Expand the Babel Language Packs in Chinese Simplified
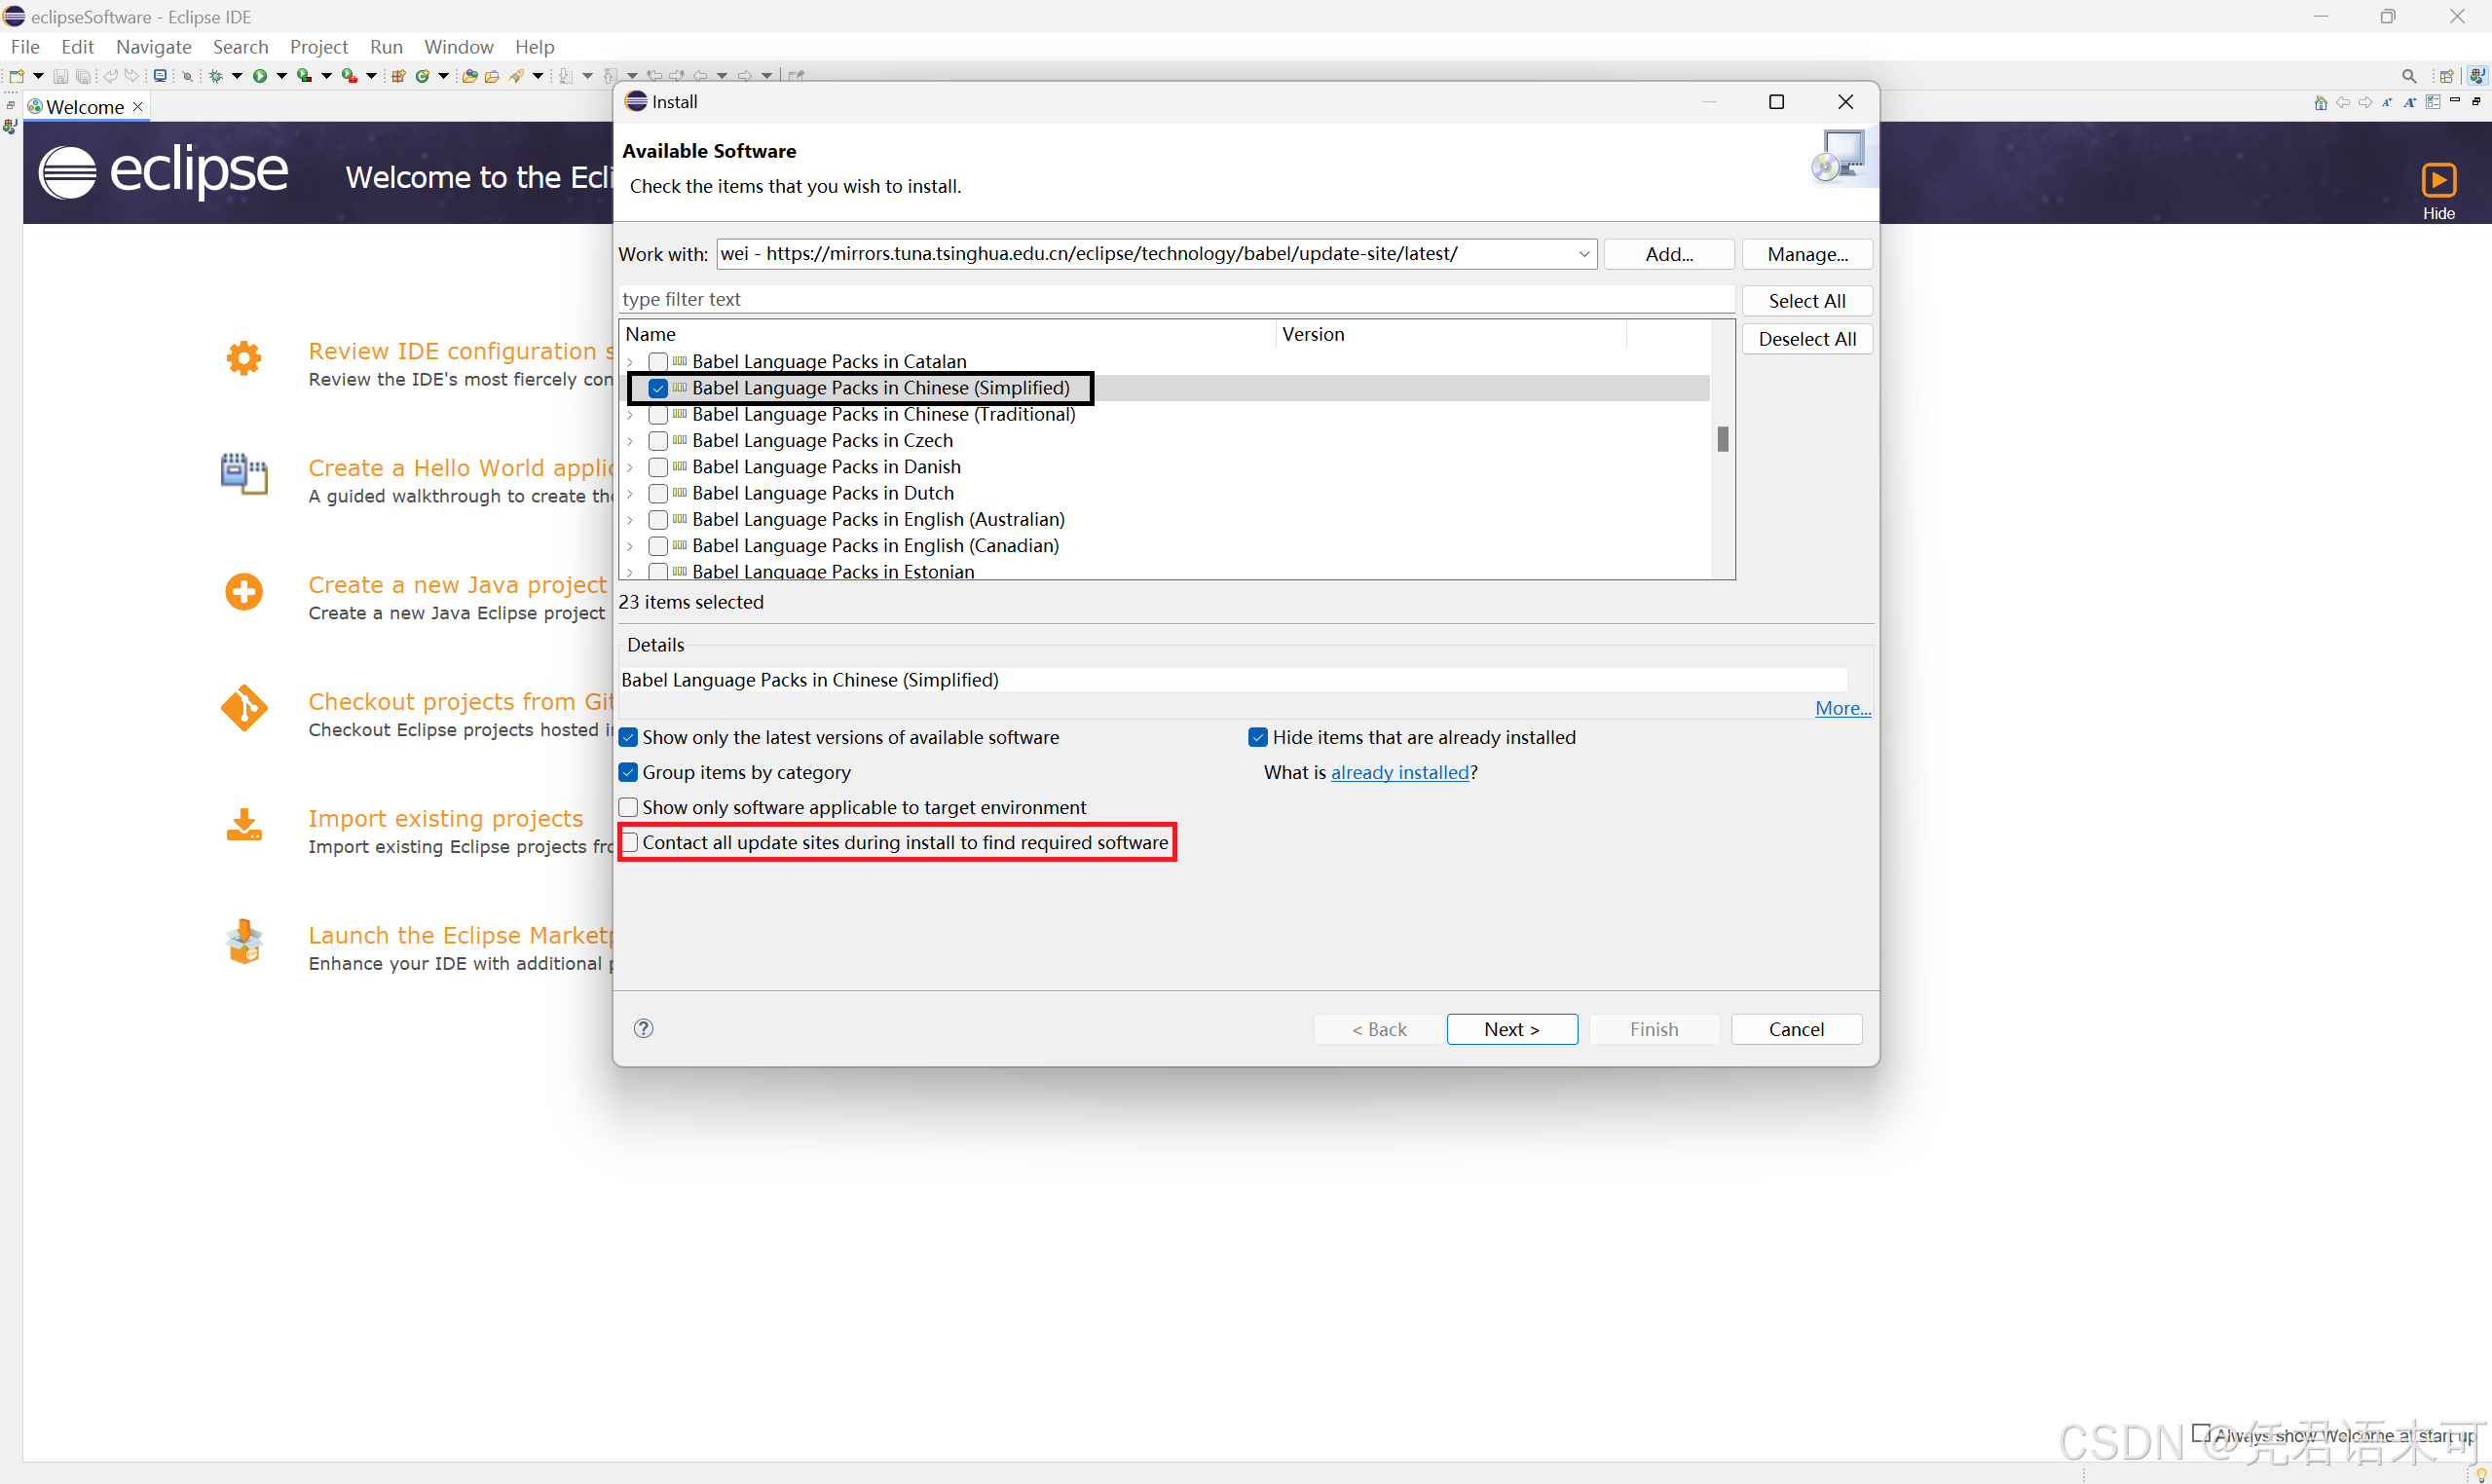Screen dimensions: 2492x1484 coord(634,387)
